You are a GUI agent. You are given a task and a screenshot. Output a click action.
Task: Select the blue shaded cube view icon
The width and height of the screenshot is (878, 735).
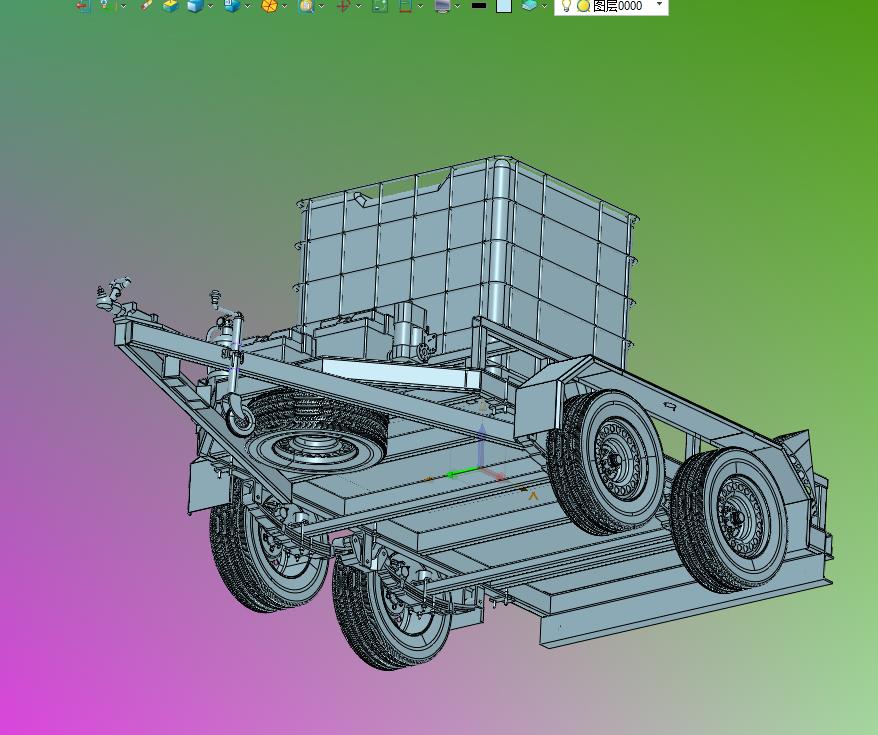click(195, 6)
